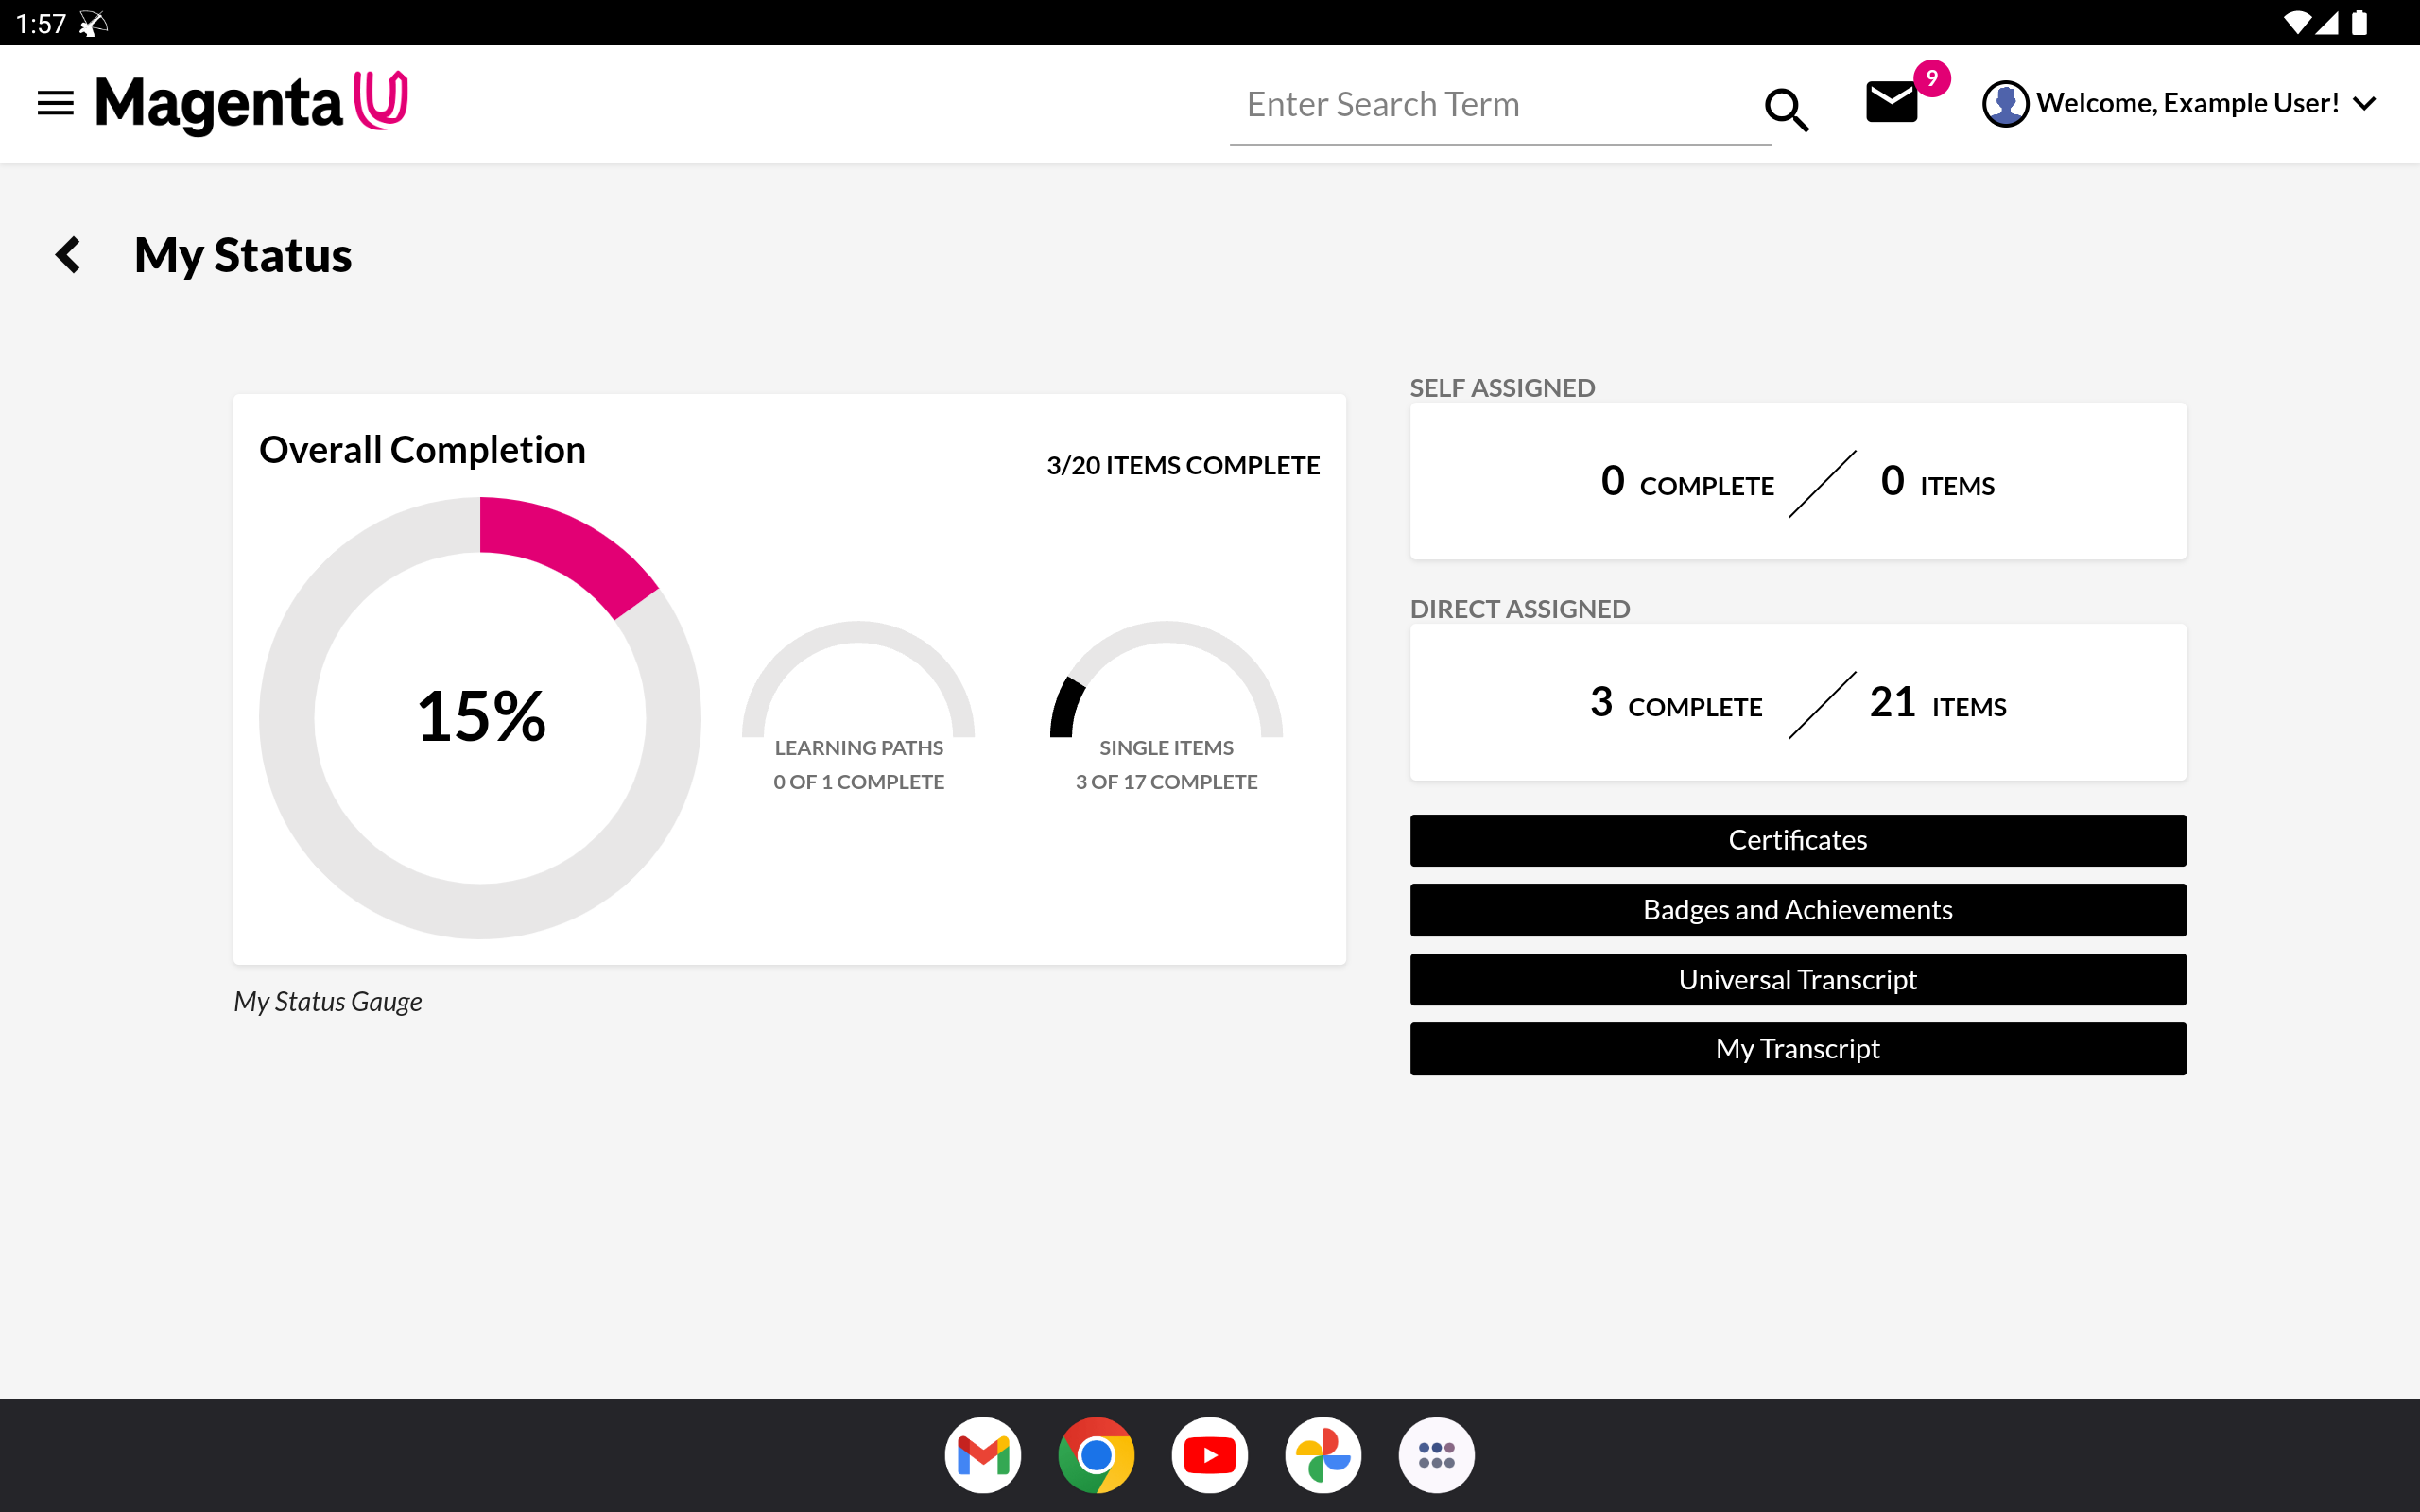Tap the battery status icon
The width and height of the screenshot is (2420, 1512).
click(2359, 22)
